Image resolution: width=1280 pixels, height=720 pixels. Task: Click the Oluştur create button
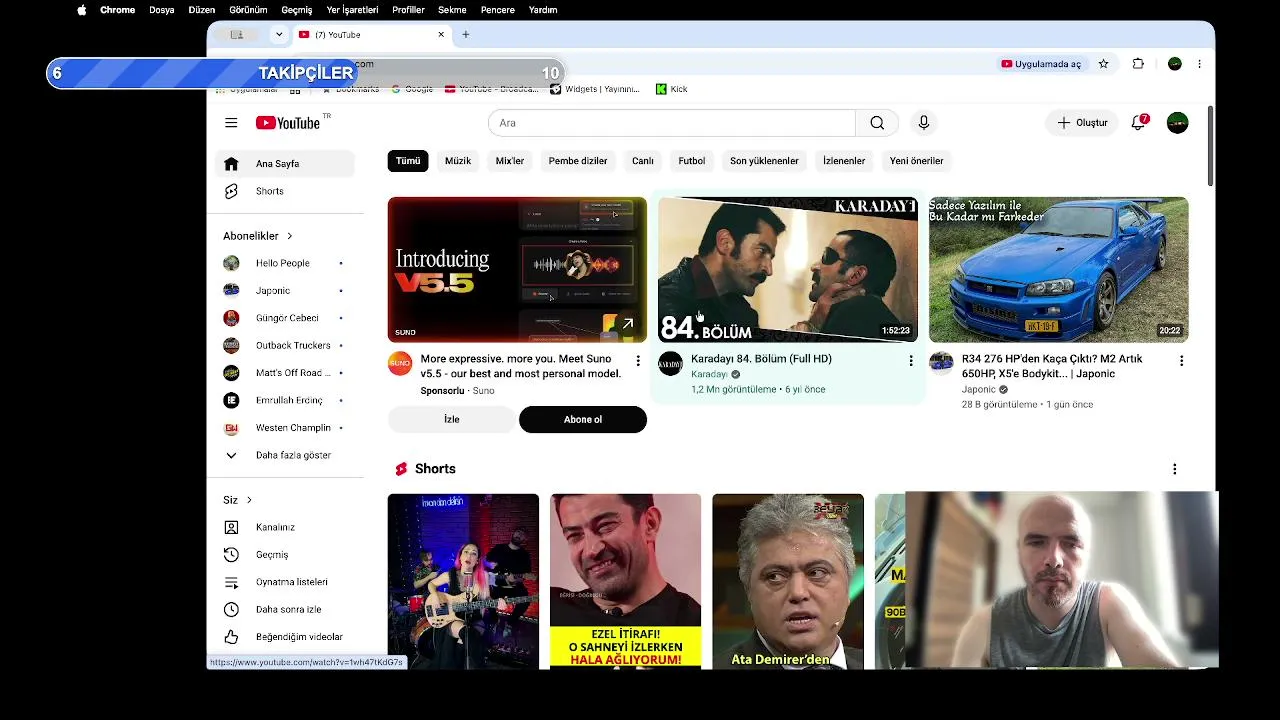point(1083,123)
